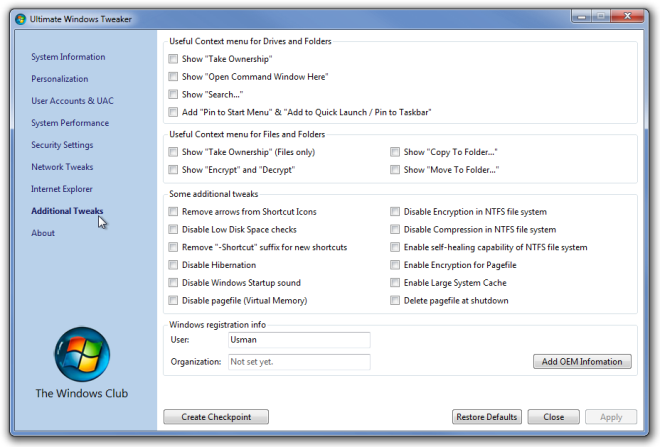Tick Disable Windows Startup sound
Image resolution: width=660 pixels, height=447 pixels.
tap(173, 282)
